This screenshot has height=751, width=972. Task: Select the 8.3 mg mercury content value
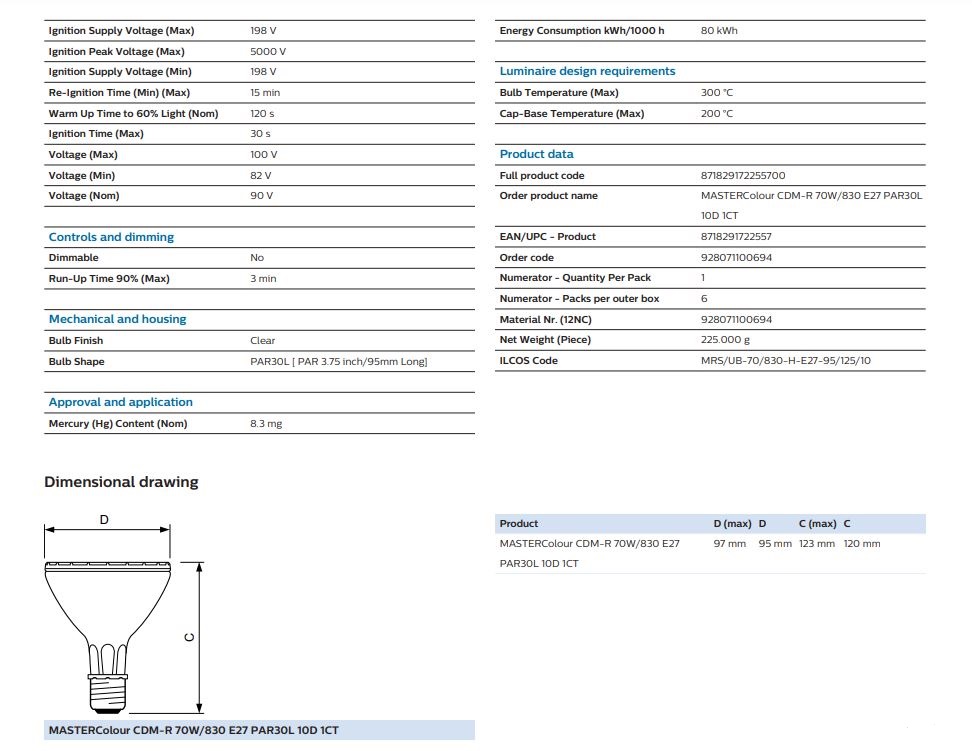tap(267, 424)
